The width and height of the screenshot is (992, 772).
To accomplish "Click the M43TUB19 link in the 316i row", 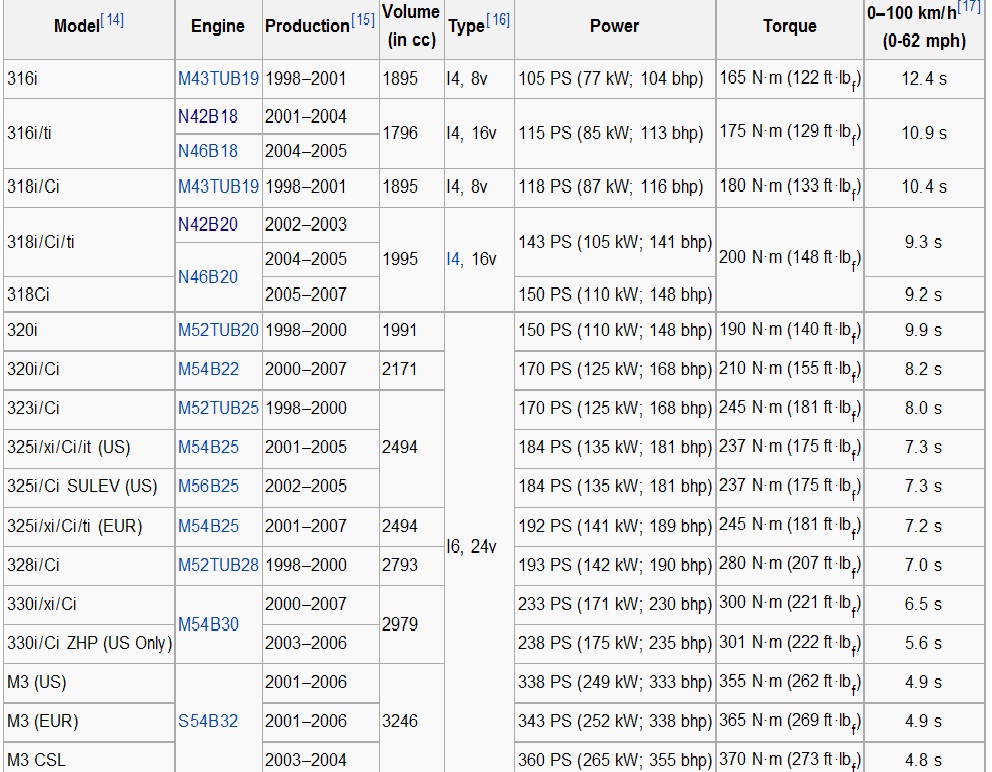I will pyautogui.click(x=218, y=78).
